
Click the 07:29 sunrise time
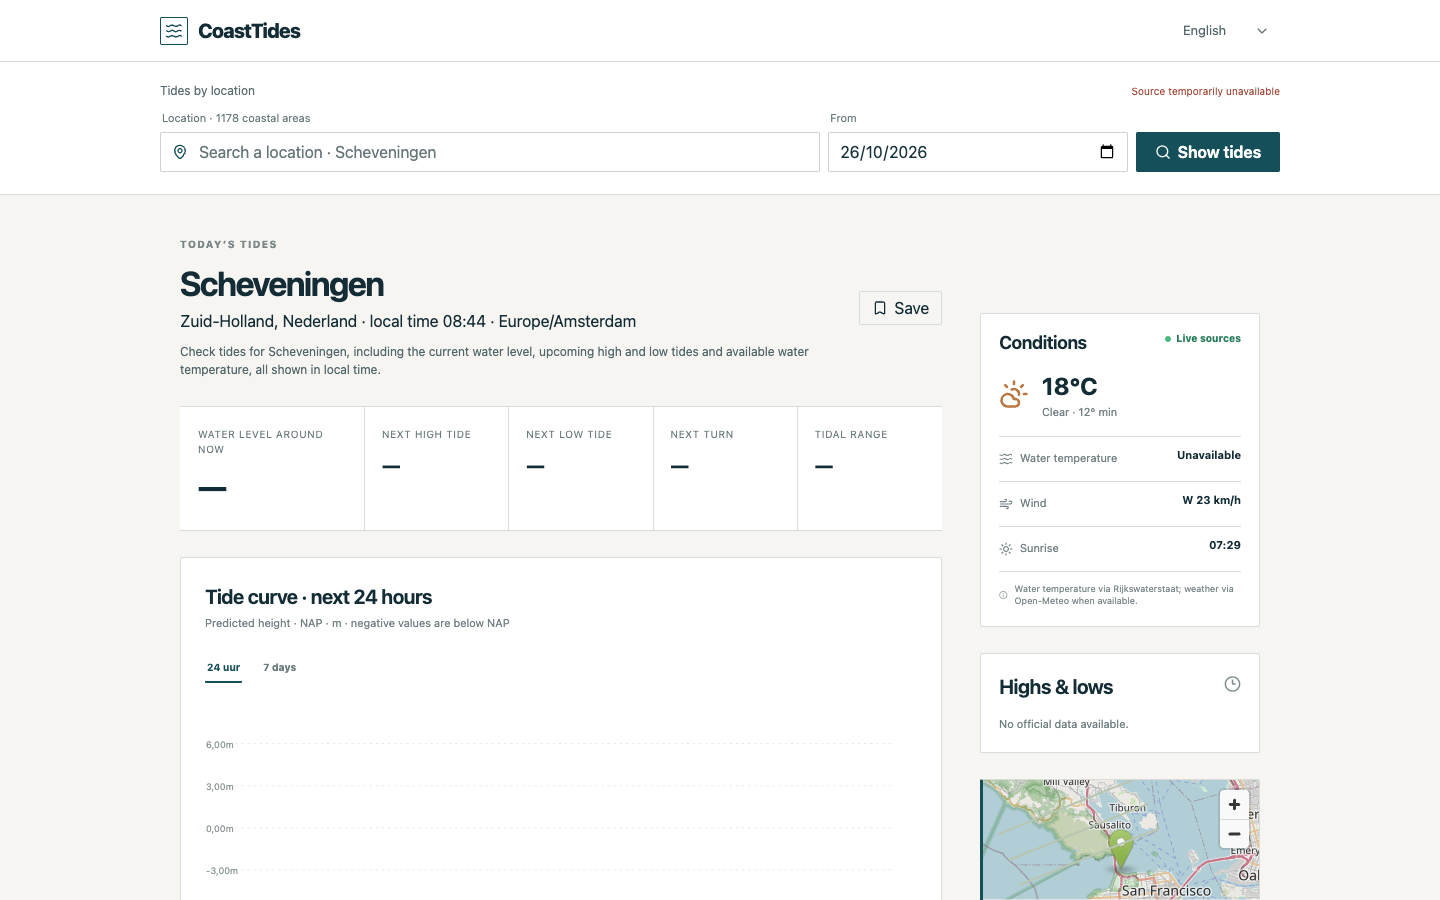[x=1225, y=545]
